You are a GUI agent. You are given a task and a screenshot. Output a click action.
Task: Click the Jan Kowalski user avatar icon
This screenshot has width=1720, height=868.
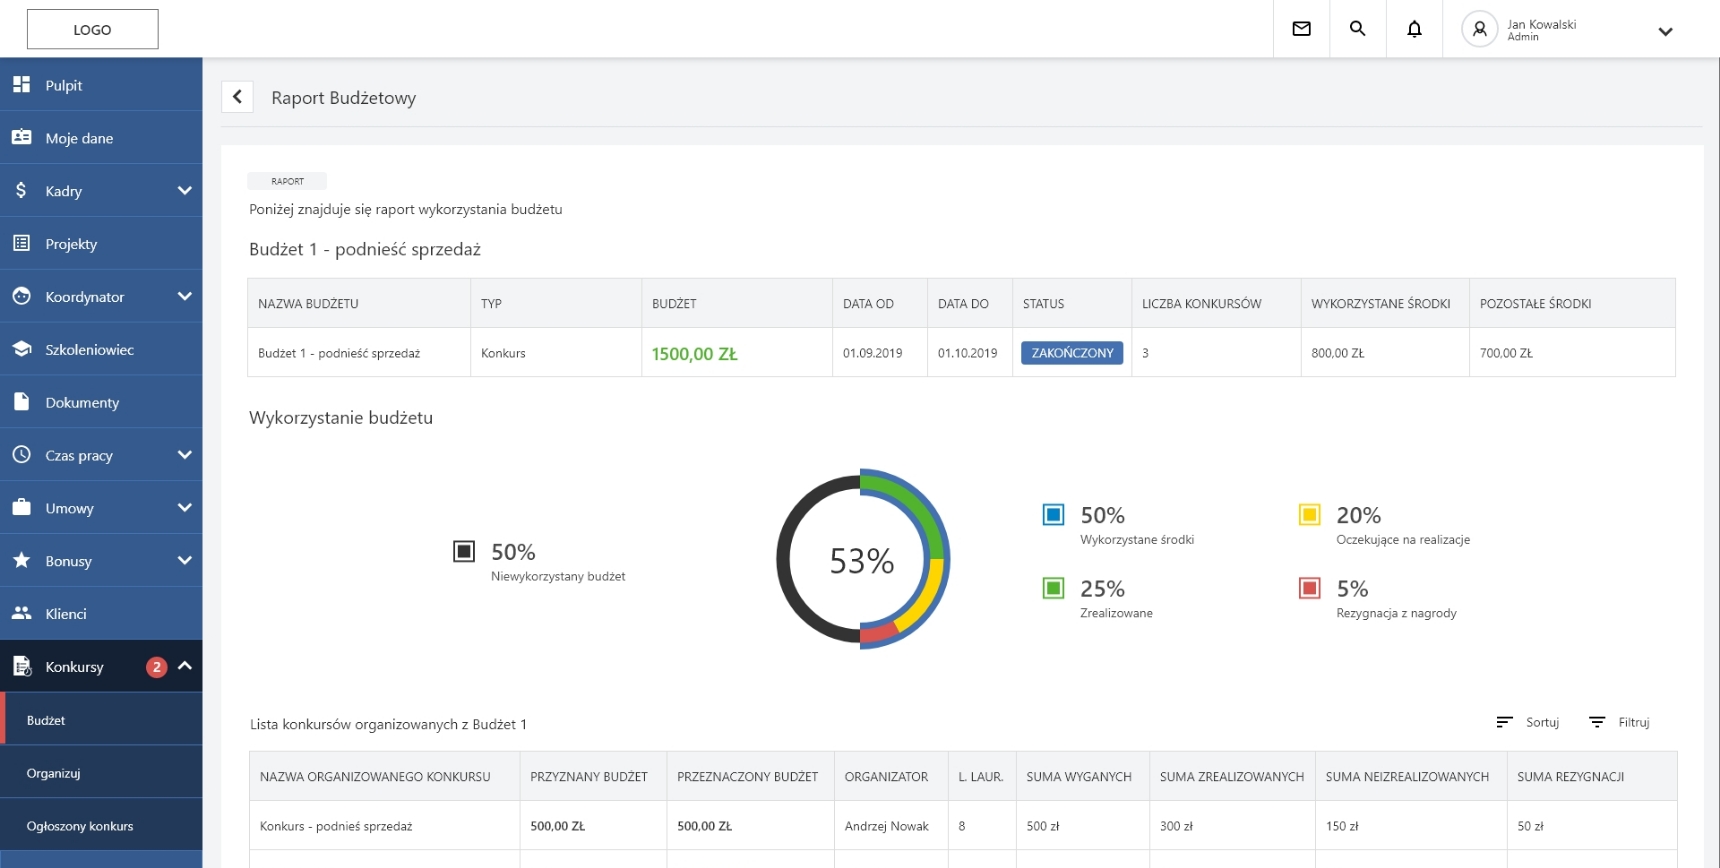click(x=1479, y=29)
